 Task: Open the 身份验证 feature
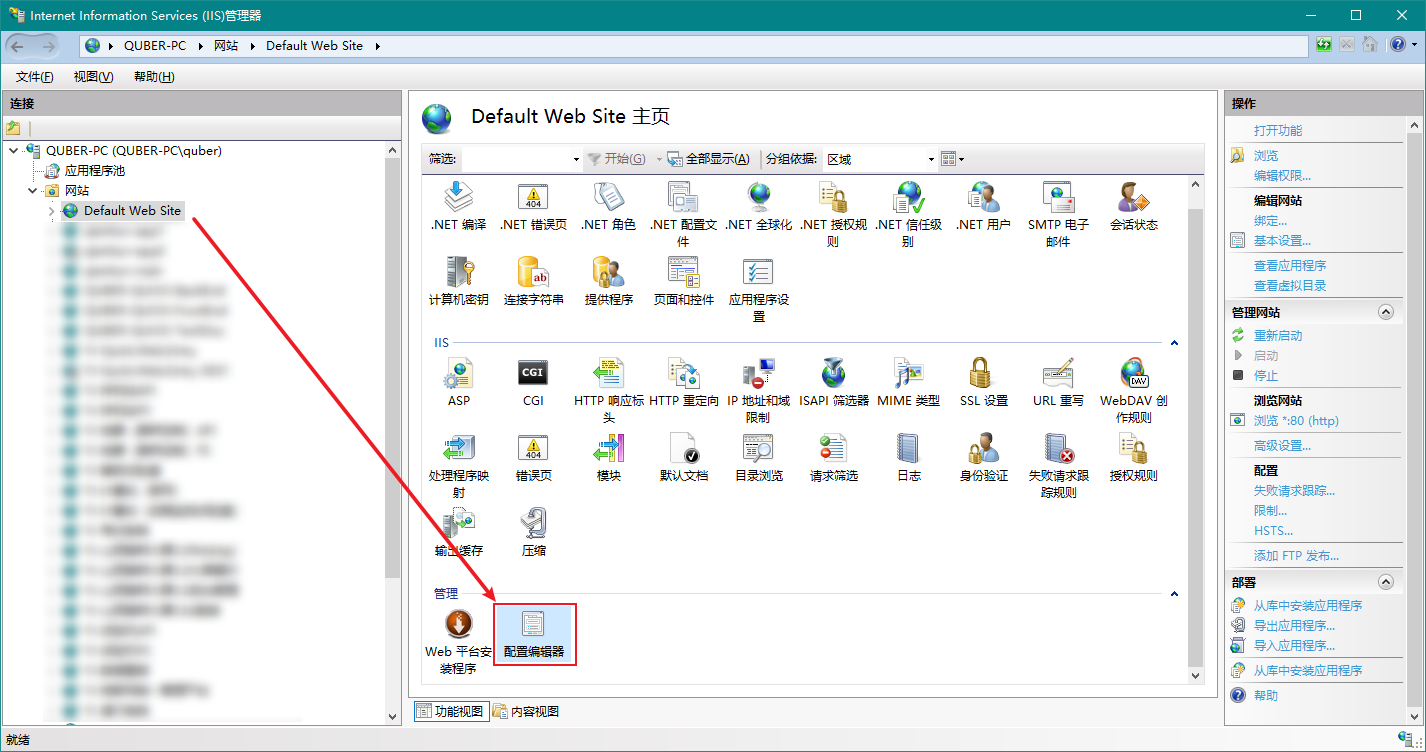(981, 450)
